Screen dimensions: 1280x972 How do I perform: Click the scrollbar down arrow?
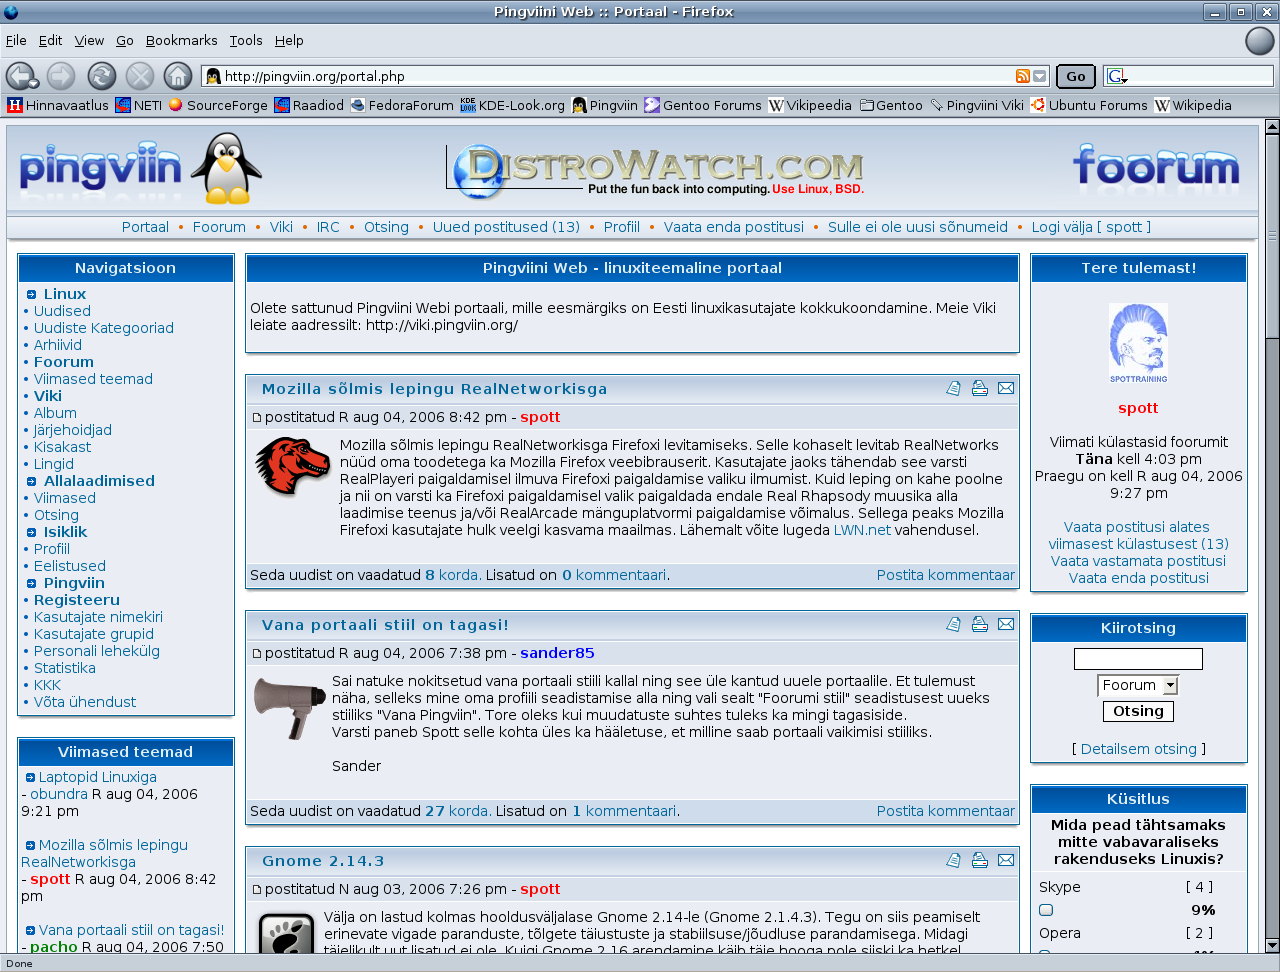click(1272, 945)
